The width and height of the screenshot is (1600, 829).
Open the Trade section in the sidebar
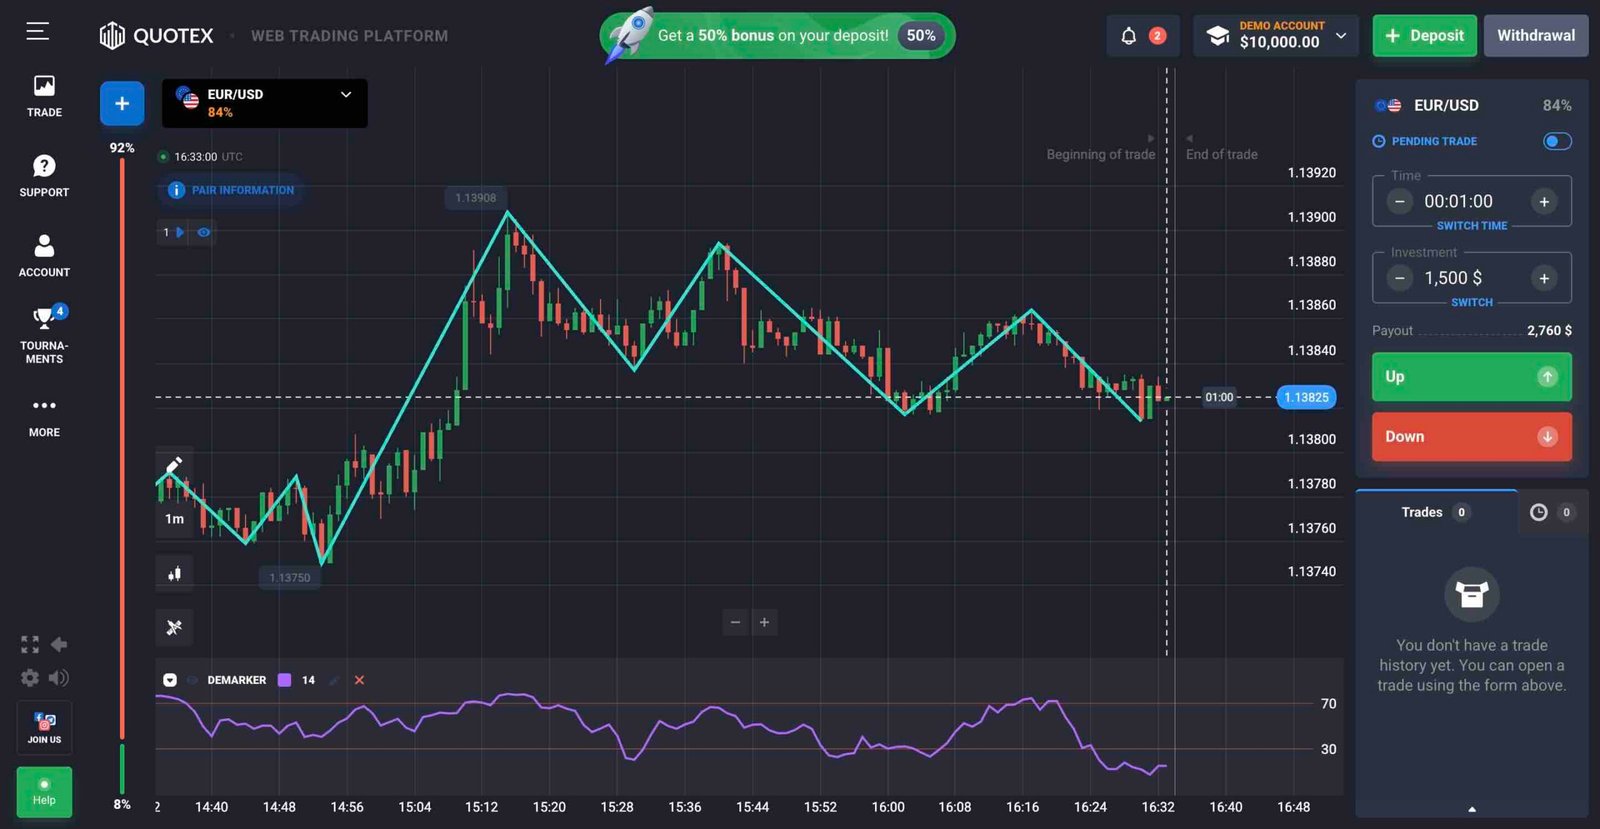pyautogui.click(x=44, y=97)
